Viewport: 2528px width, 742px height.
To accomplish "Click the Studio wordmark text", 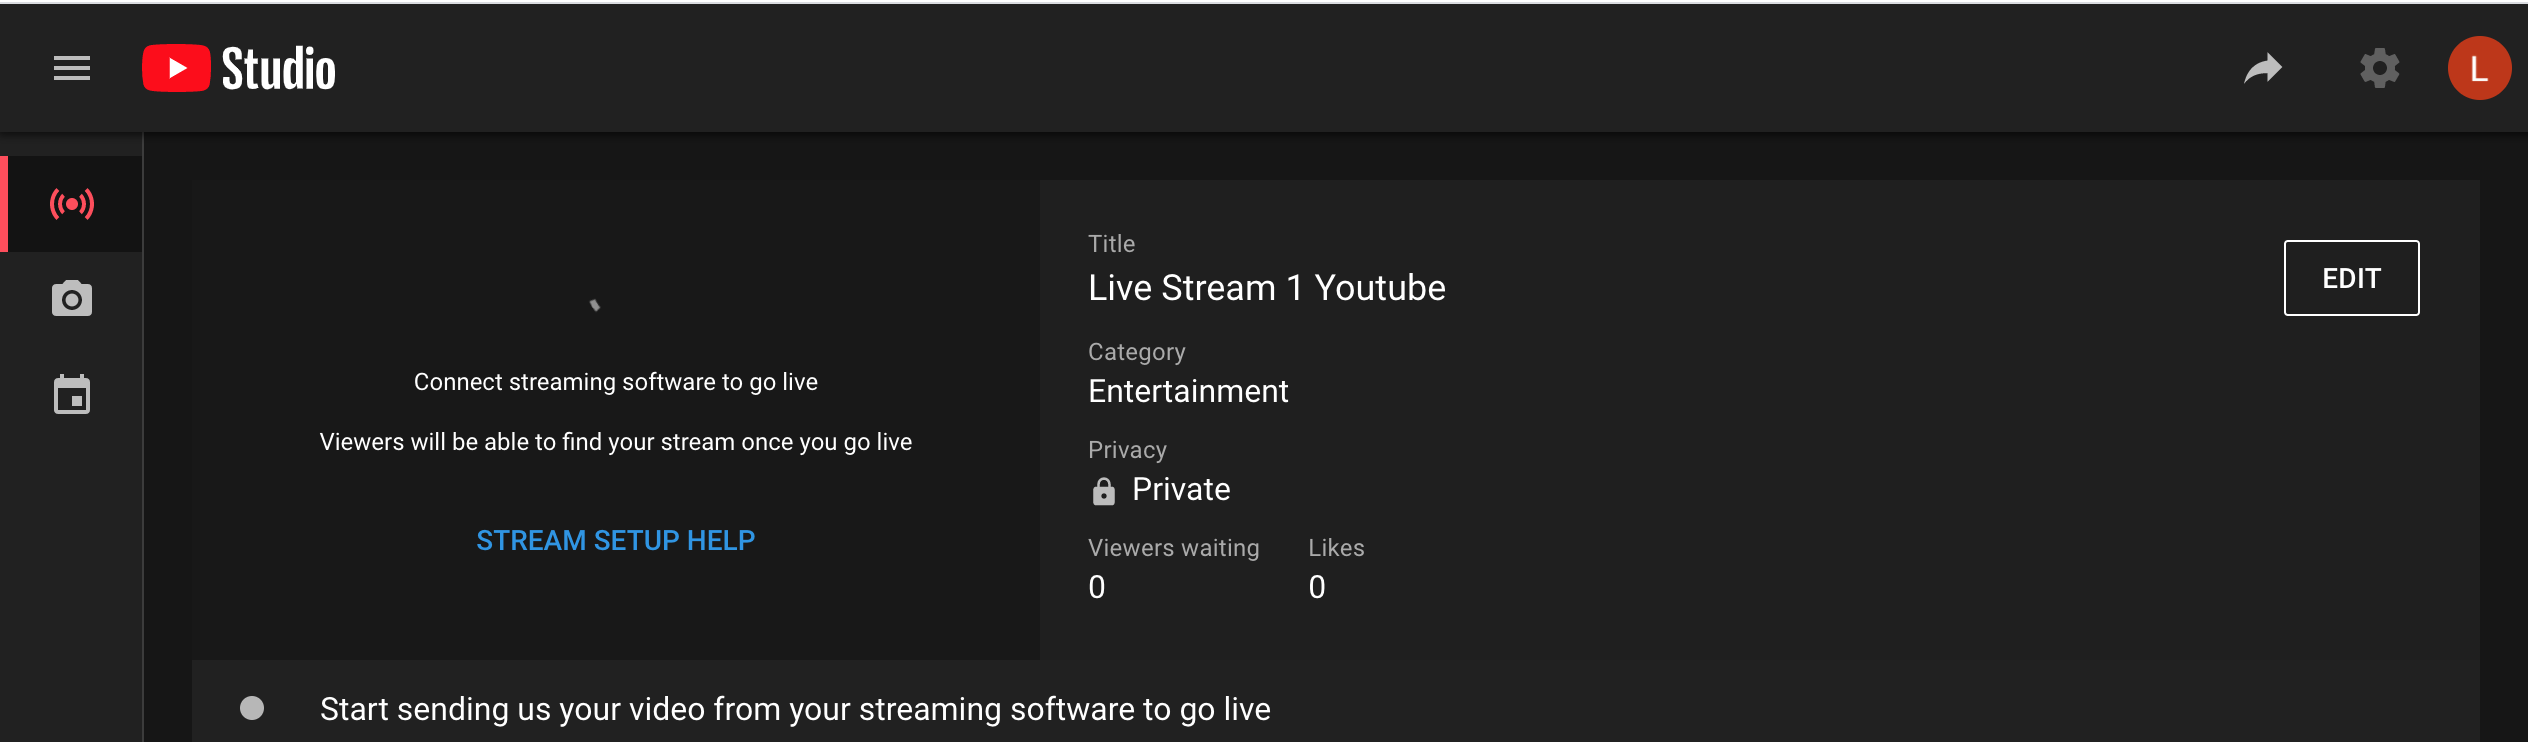I will tap(279, 69).
